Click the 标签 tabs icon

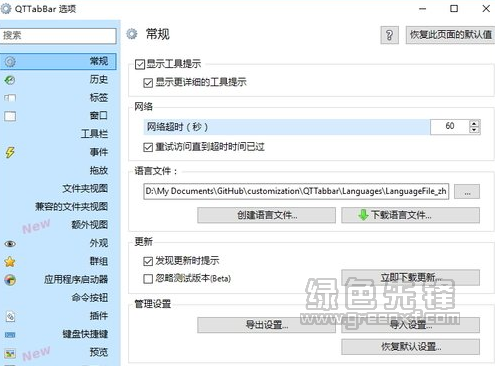click(10, 98)
